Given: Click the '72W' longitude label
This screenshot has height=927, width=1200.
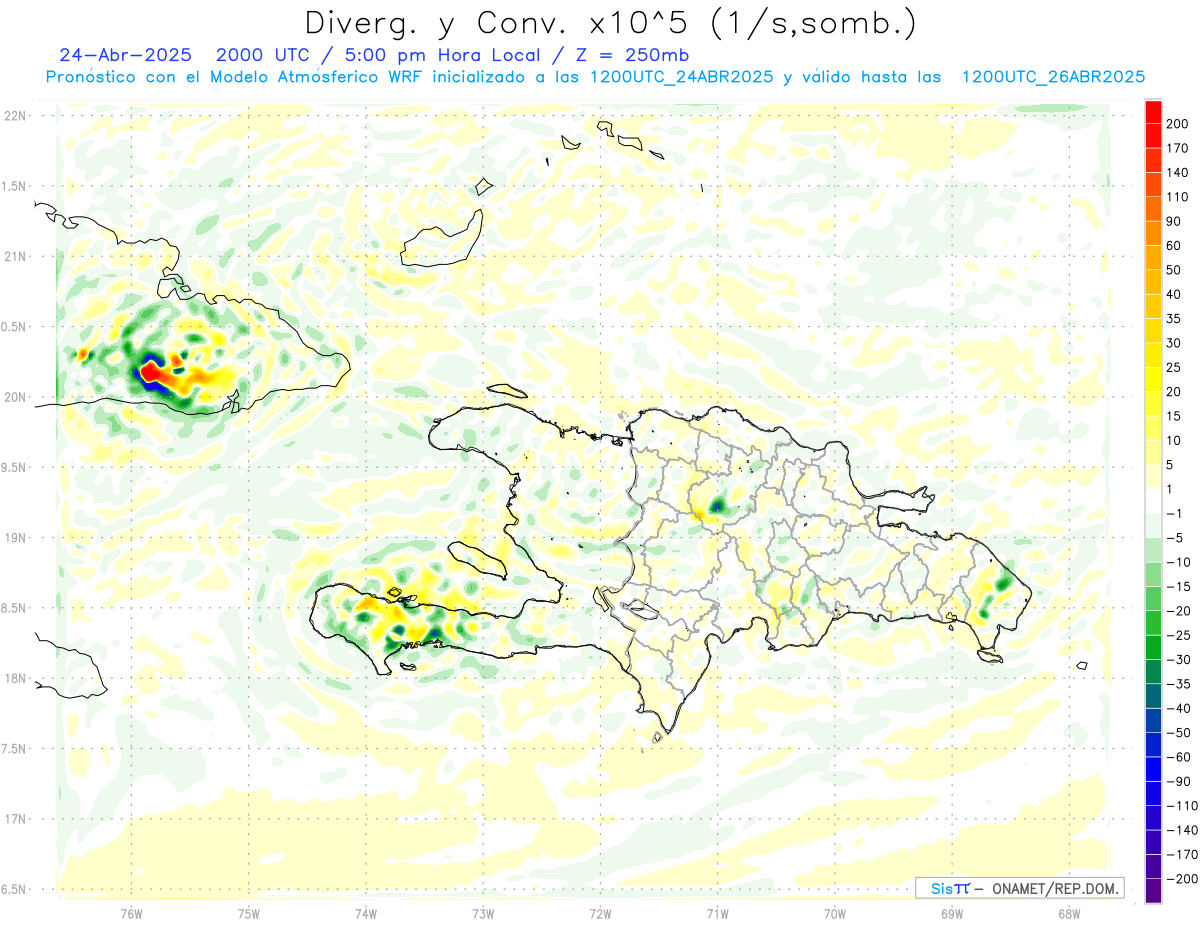Looking at the screenshot, I should [x=600, y=914].
